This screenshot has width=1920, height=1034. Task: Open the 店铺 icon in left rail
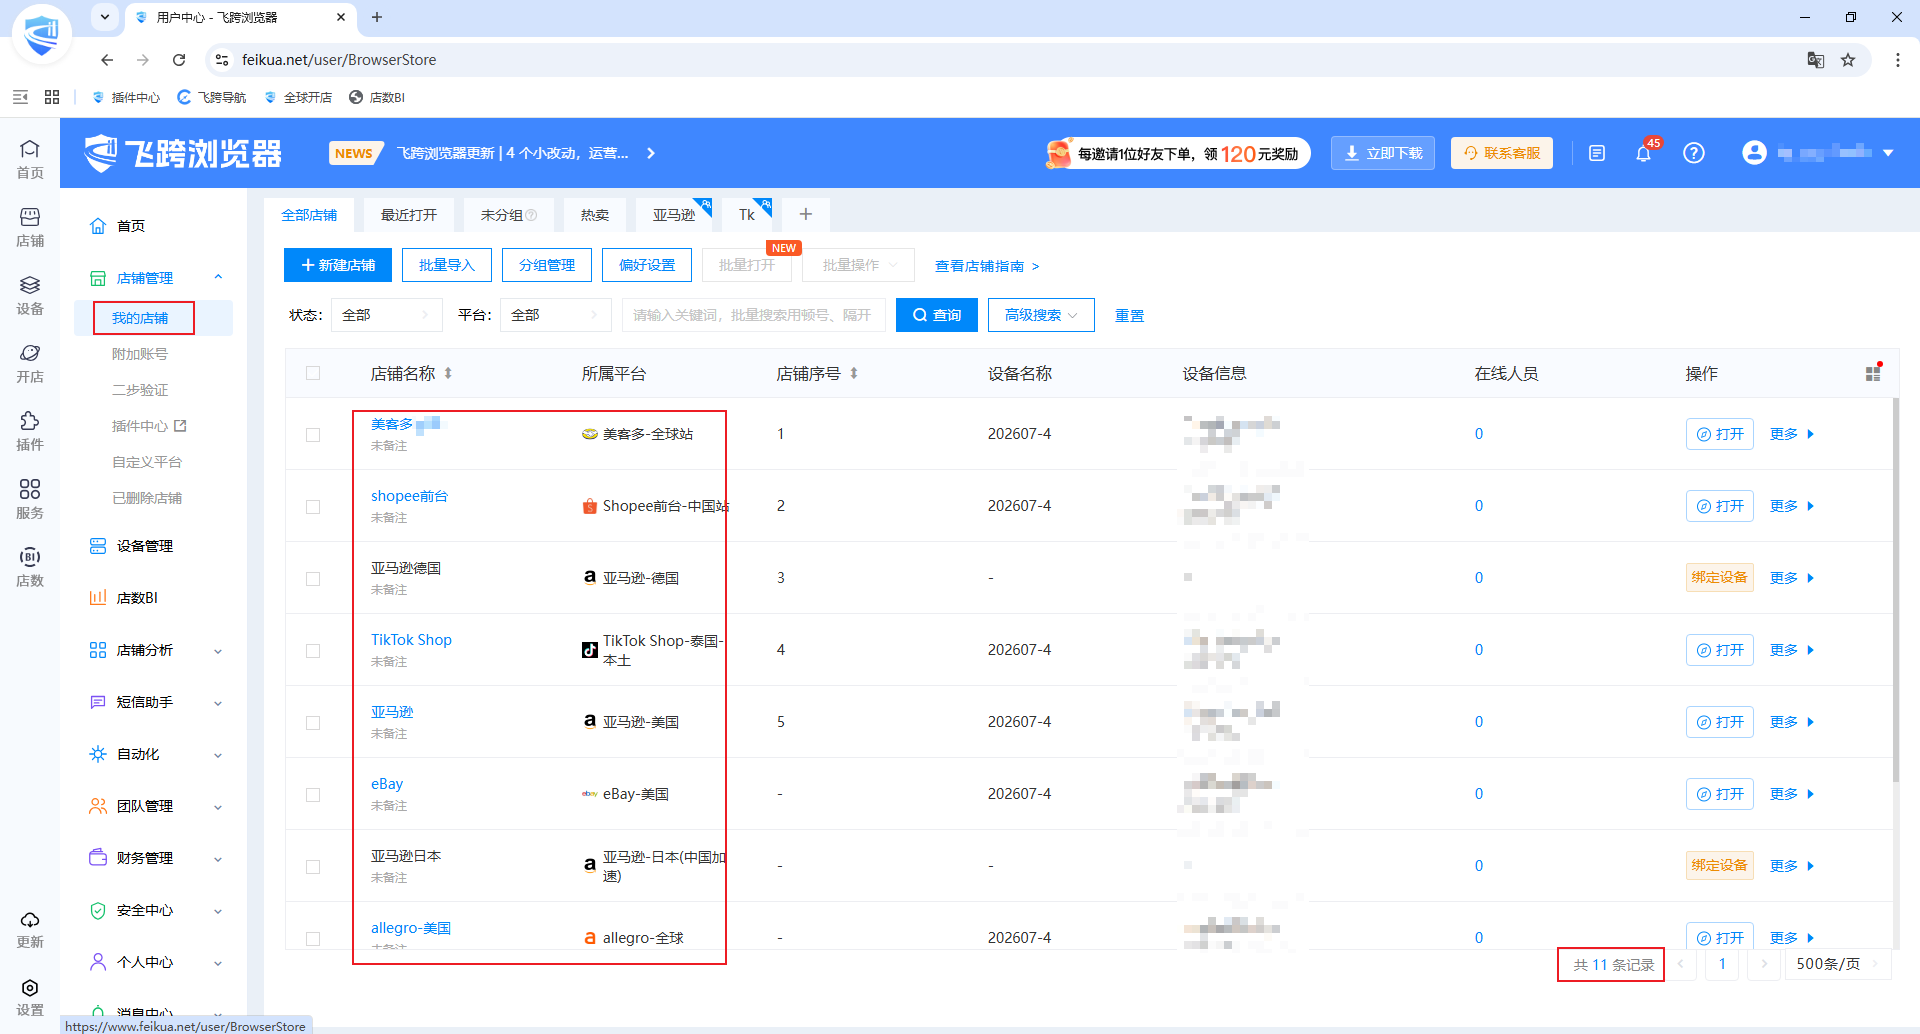coord(30,227)
